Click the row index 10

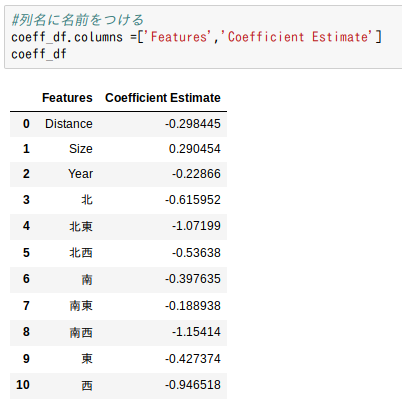(x=23, y=385)
